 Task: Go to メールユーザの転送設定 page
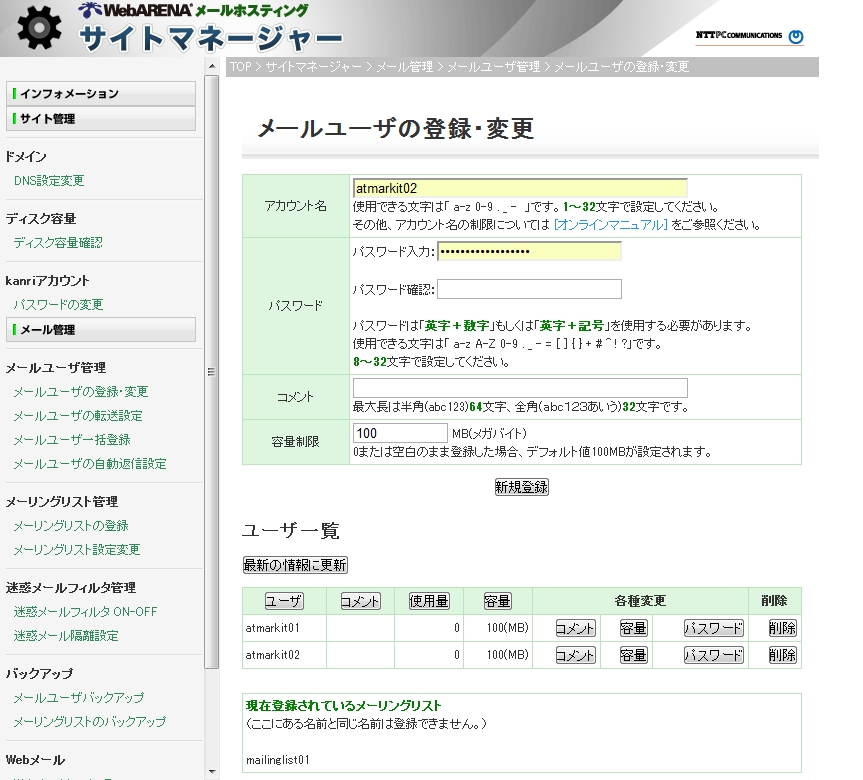tap(78, 416)
